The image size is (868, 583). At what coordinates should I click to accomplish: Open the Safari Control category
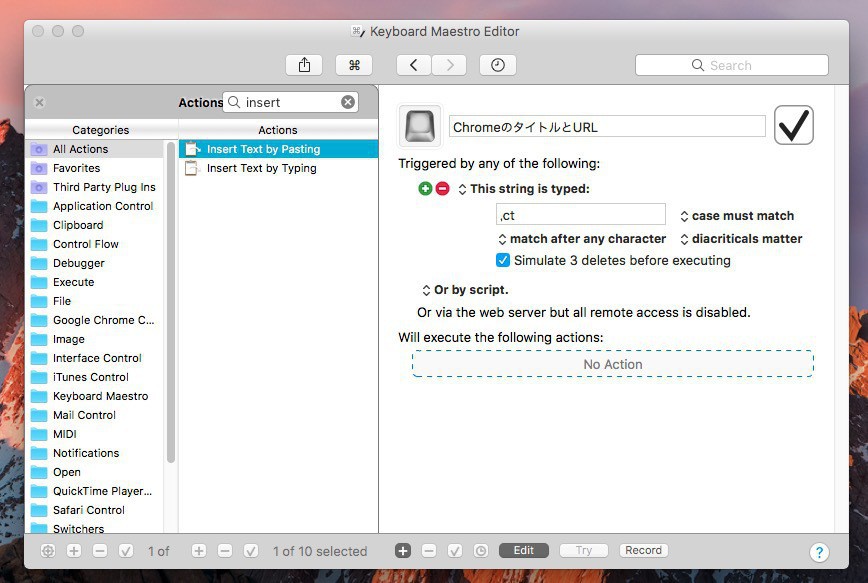pyautogui.click(x=94, y=510)
